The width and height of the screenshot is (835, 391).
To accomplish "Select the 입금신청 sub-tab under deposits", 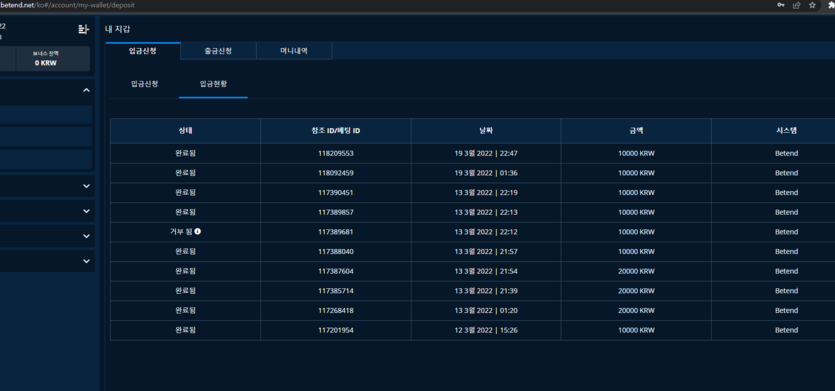I will tap(144, 84).
